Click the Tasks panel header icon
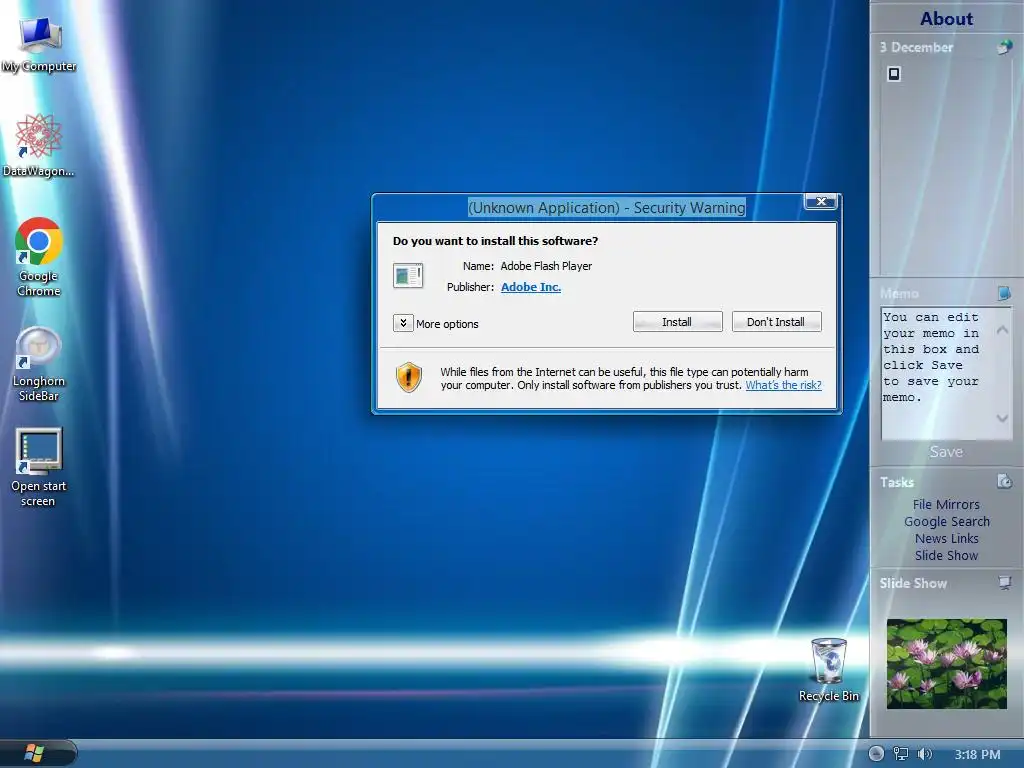 pos(1004,481)
